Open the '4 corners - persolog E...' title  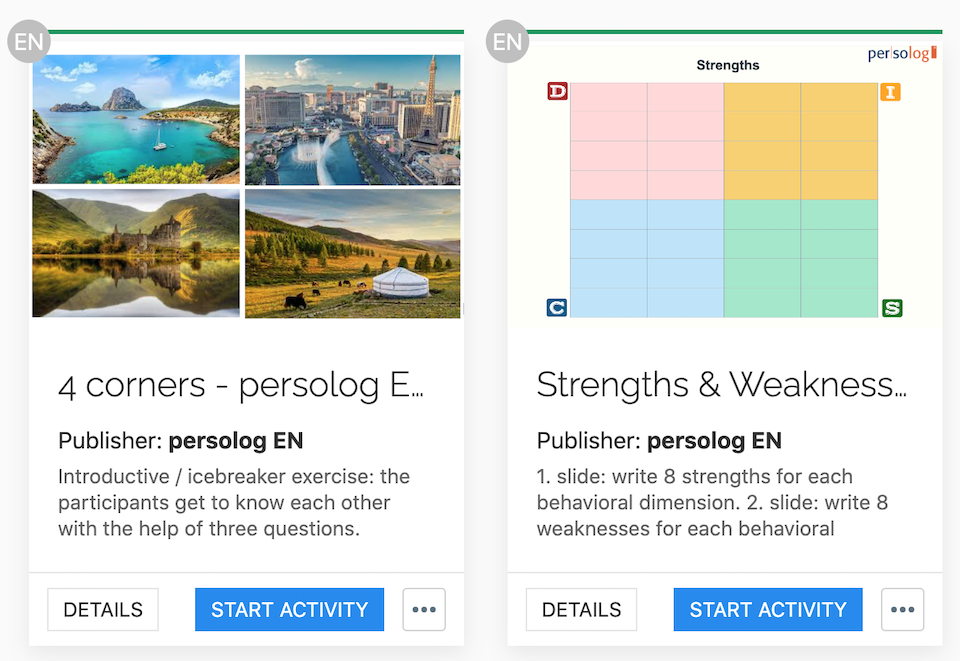point(241,386)
